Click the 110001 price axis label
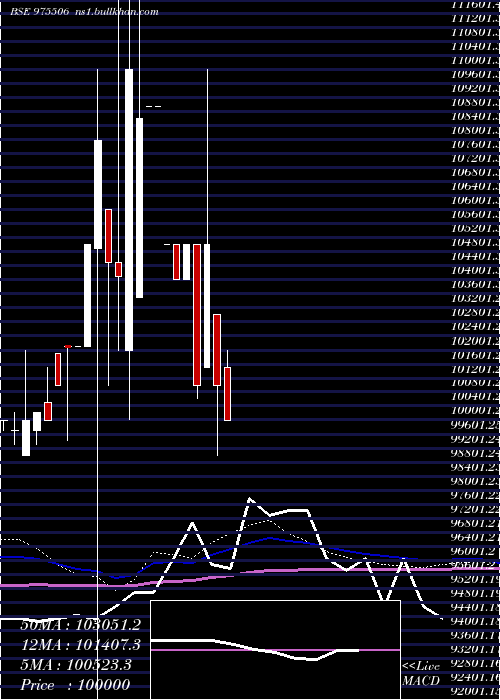This screenshot has height=700, width=500. [475, 60]
